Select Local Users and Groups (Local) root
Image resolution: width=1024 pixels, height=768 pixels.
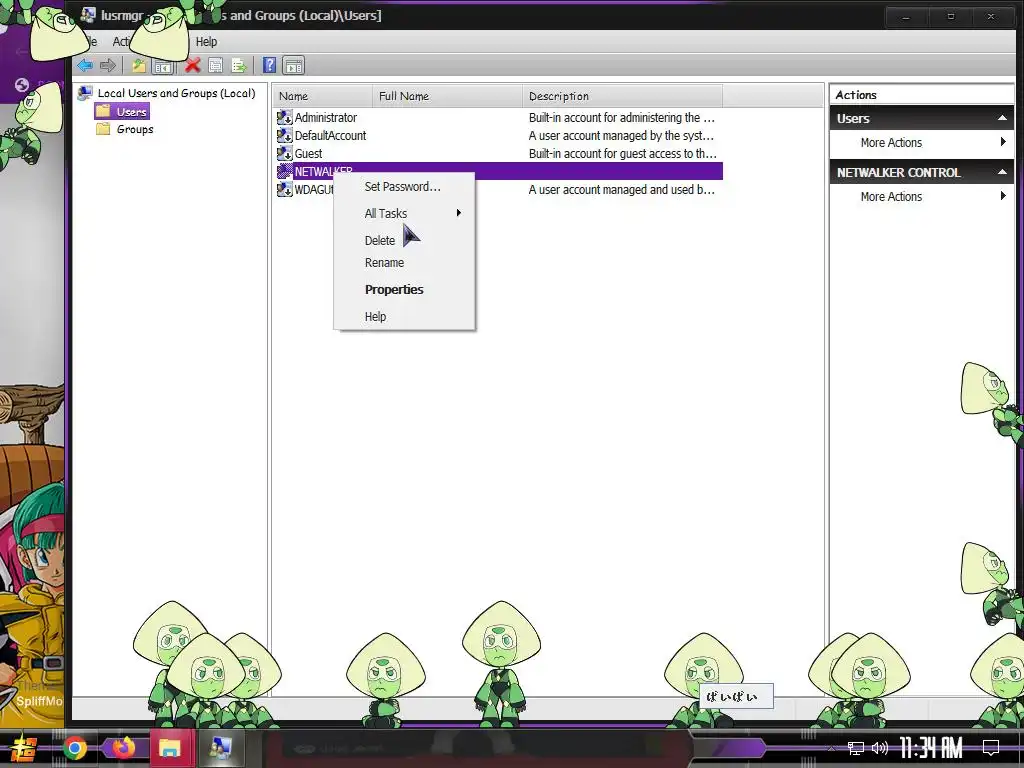[x=176, y=93]
